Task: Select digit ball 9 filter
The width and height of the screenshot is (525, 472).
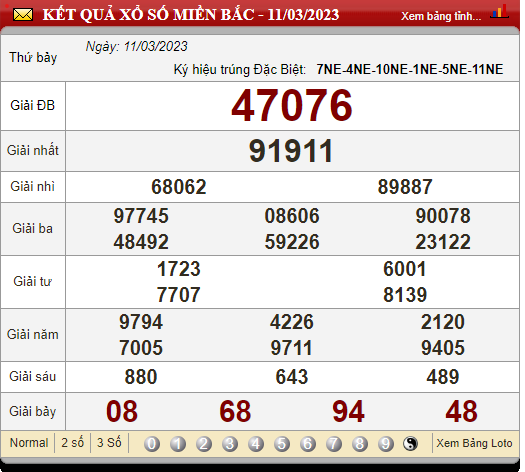Action: (386, 444)
